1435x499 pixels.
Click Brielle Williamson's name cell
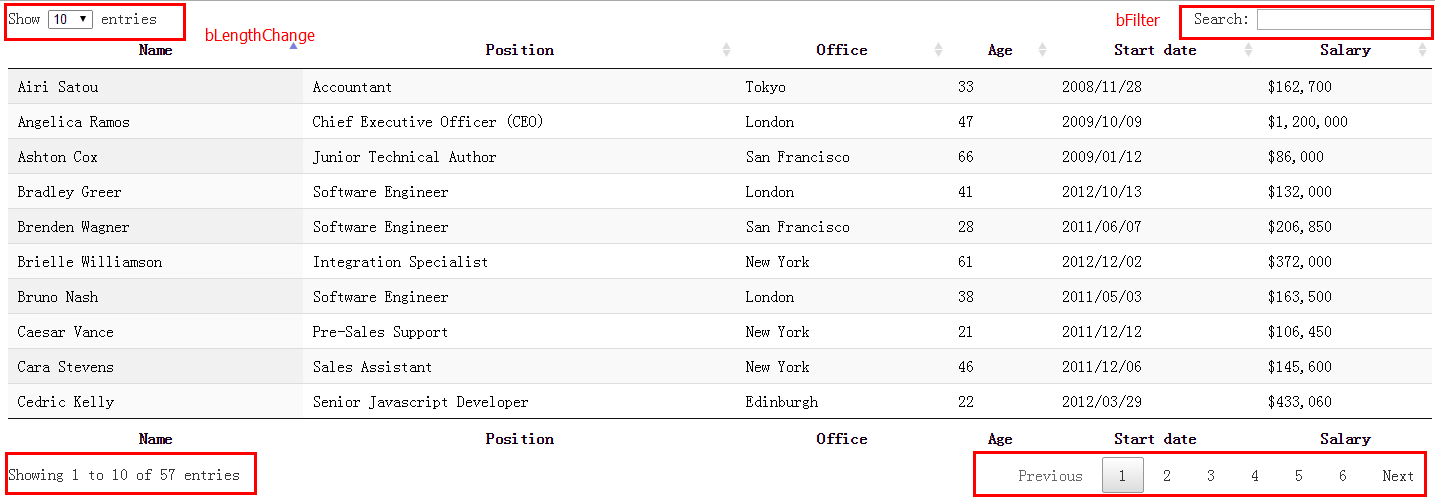[155, 262]
